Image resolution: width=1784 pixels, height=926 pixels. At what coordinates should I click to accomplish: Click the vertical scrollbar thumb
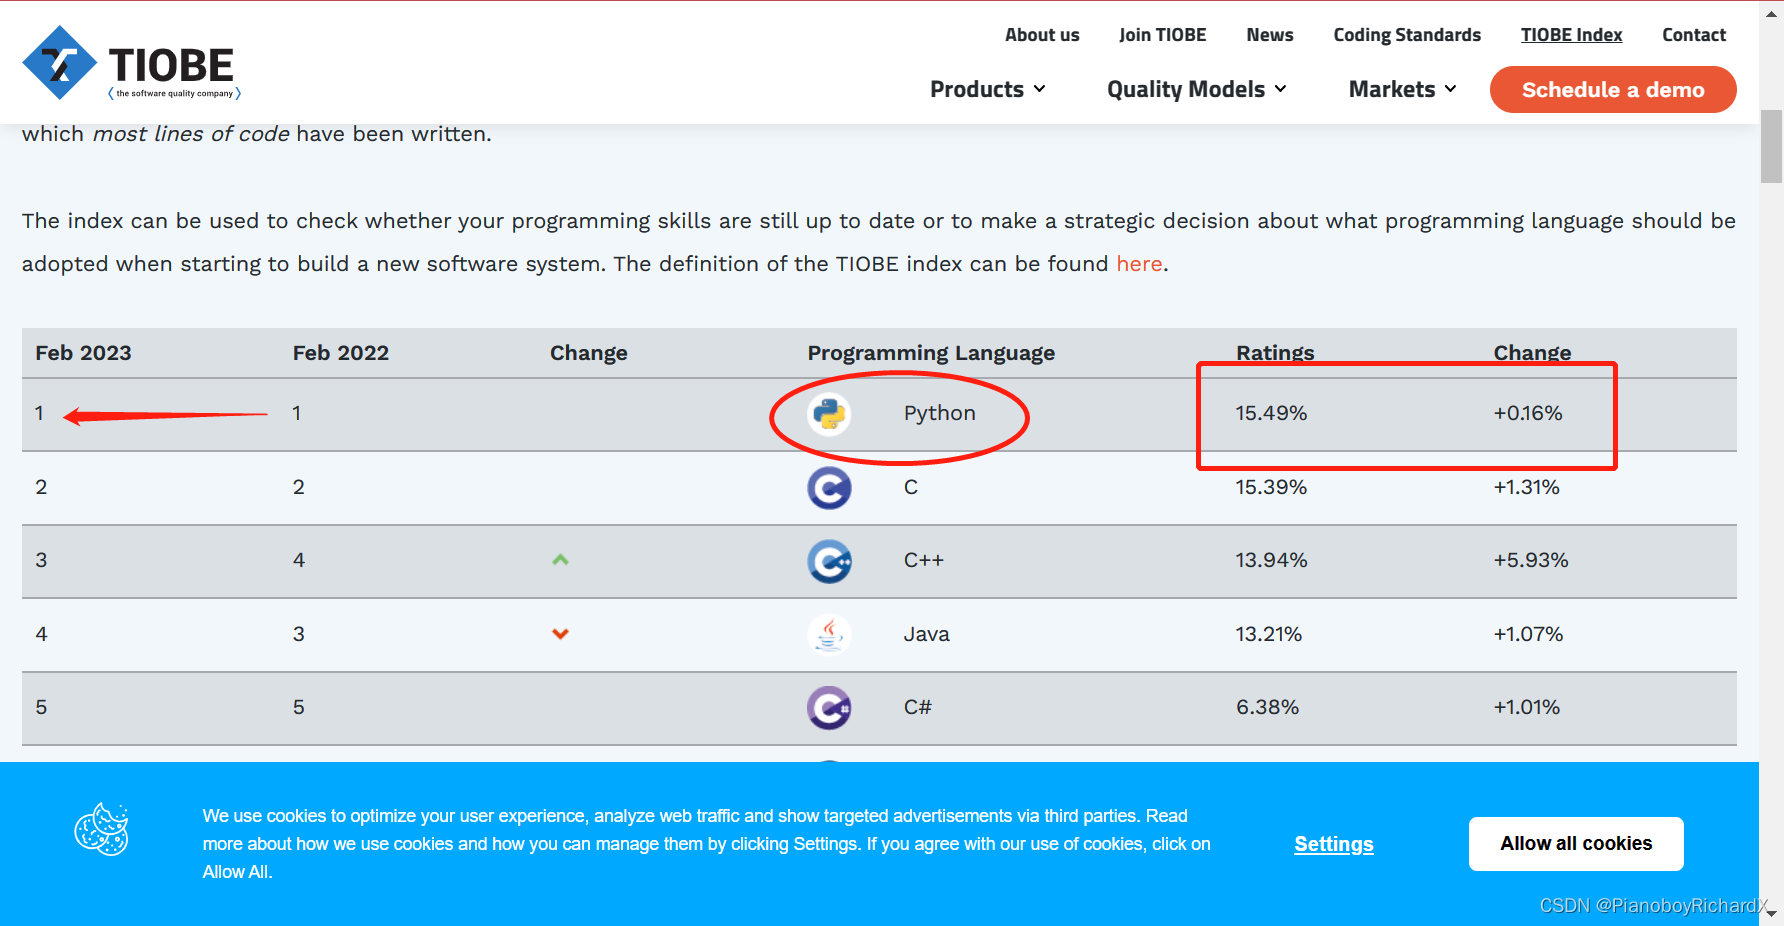[1772, 147]
